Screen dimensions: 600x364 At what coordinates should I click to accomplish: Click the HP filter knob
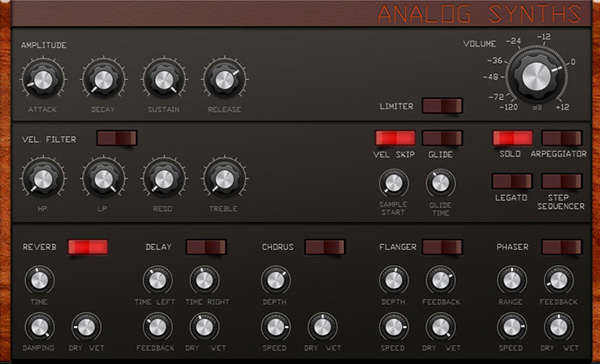(x=43, y=179)
